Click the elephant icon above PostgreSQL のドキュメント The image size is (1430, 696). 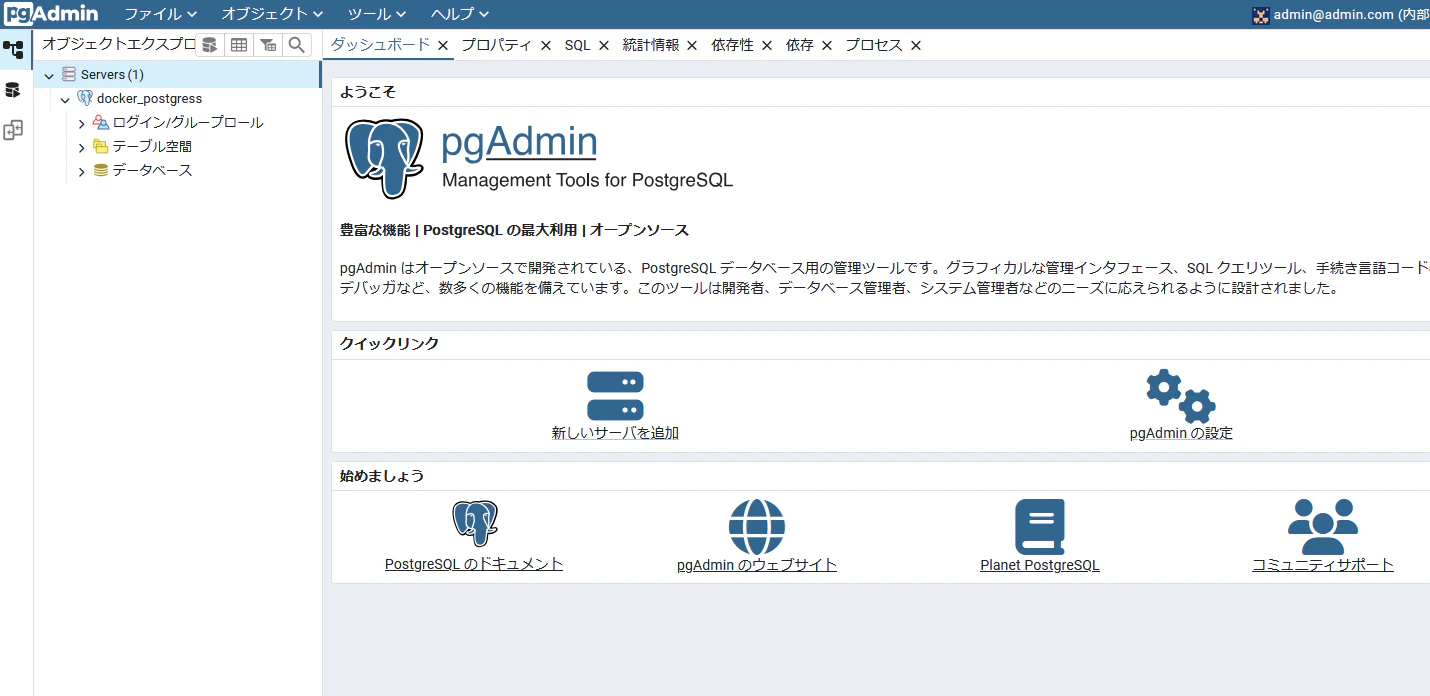coord(475,523)
